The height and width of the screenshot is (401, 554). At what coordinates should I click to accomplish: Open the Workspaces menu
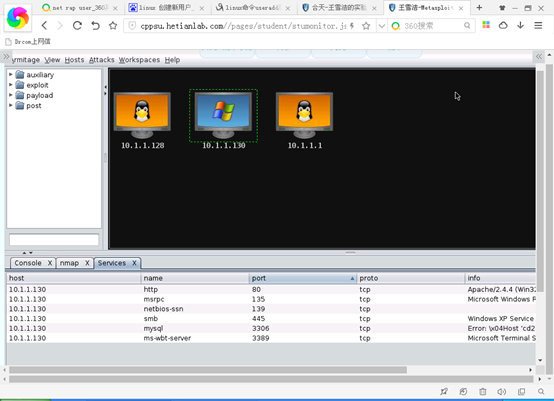(139, 60)
